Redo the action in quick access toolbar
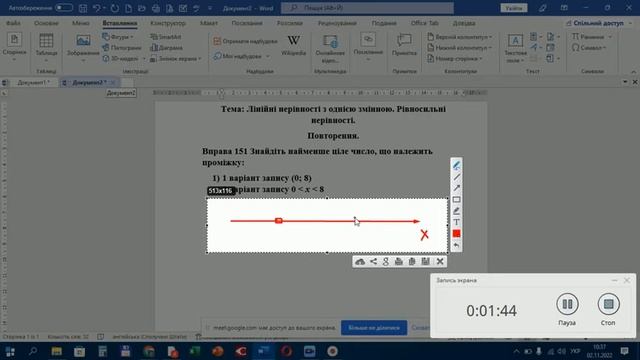This screenshot has width=640, height=360. point(115,8)
